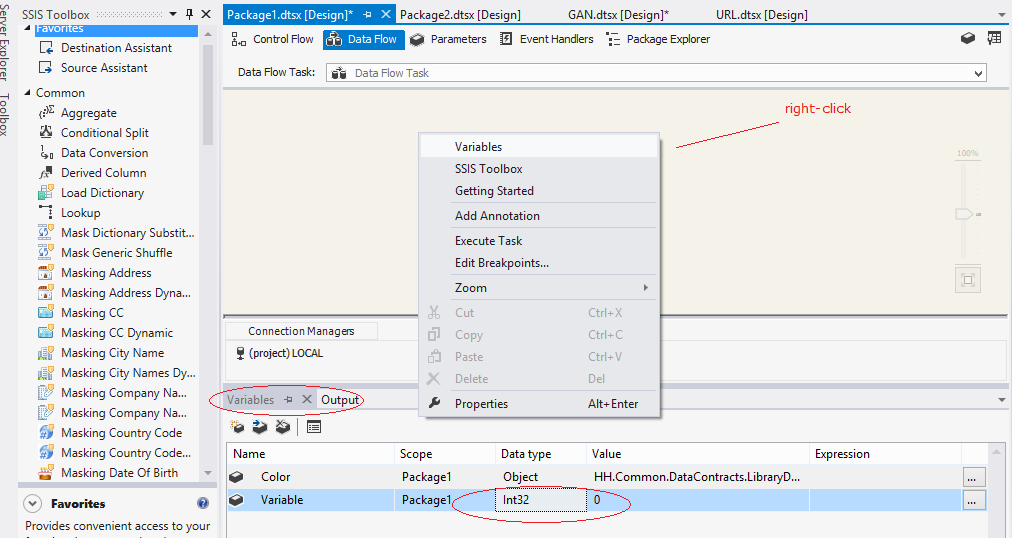Switch to the Parameters tab
This screenshot has height=538, width=1012.
pyautogui.click(x=449, y=39)
